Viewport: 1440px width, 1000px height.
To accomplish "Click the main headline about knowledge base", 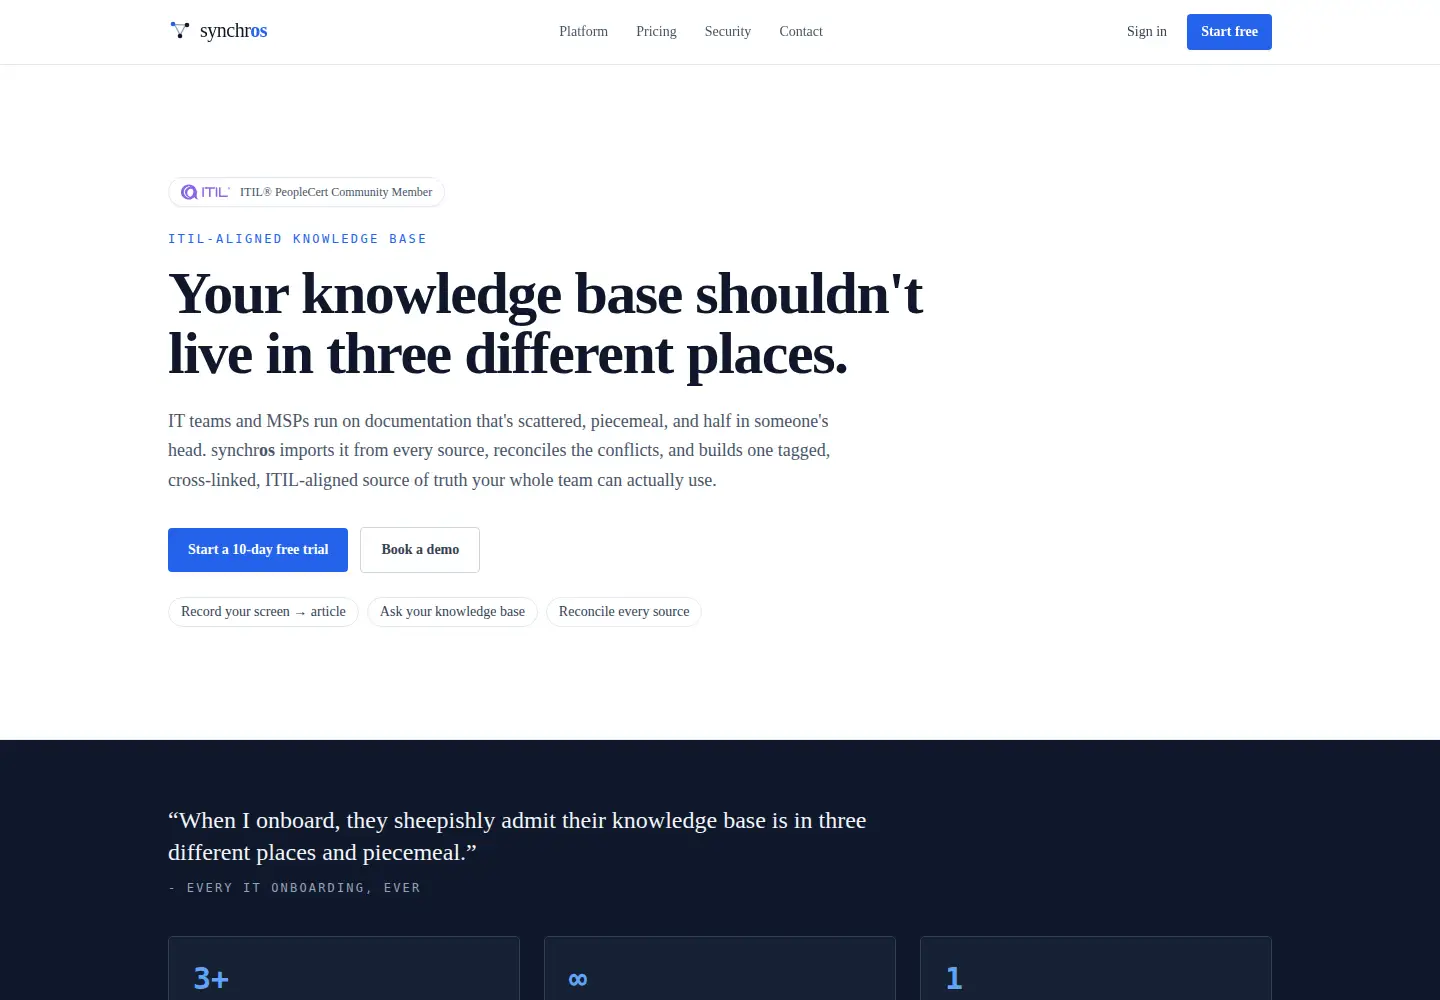I will [545, 324].
